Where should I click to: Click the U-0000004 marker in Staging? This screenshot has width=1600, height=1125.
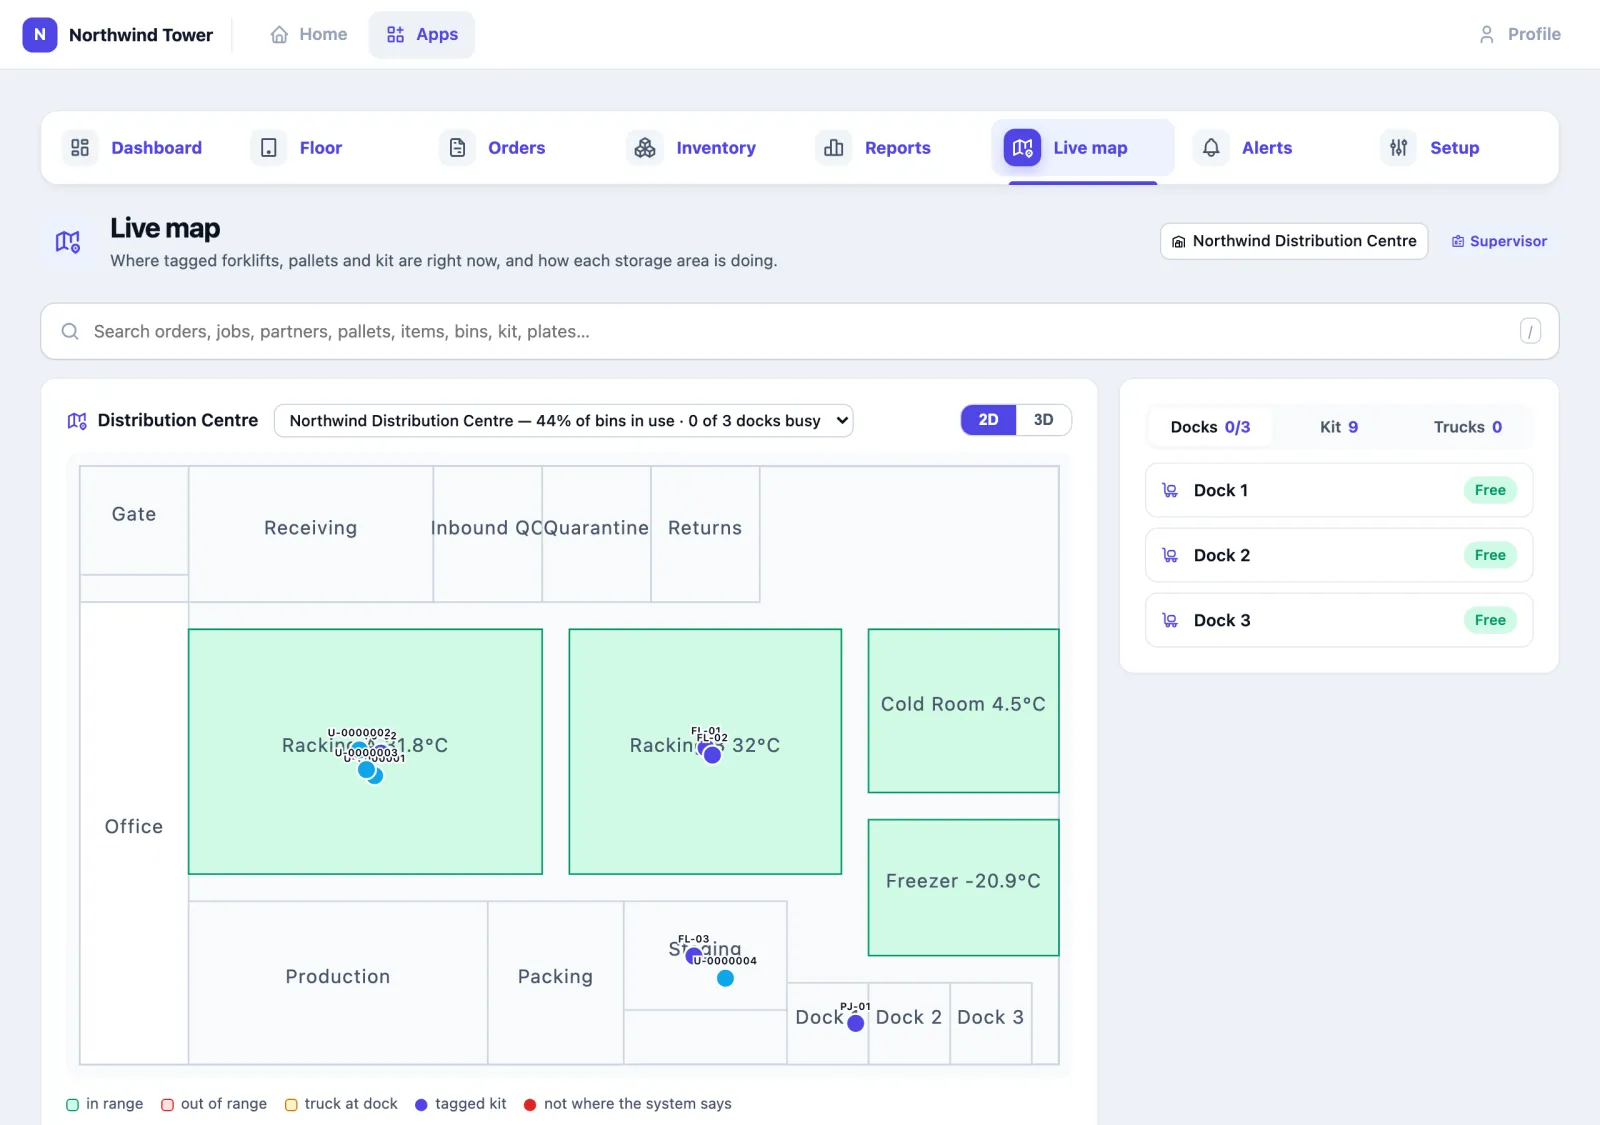click(725, 978)
